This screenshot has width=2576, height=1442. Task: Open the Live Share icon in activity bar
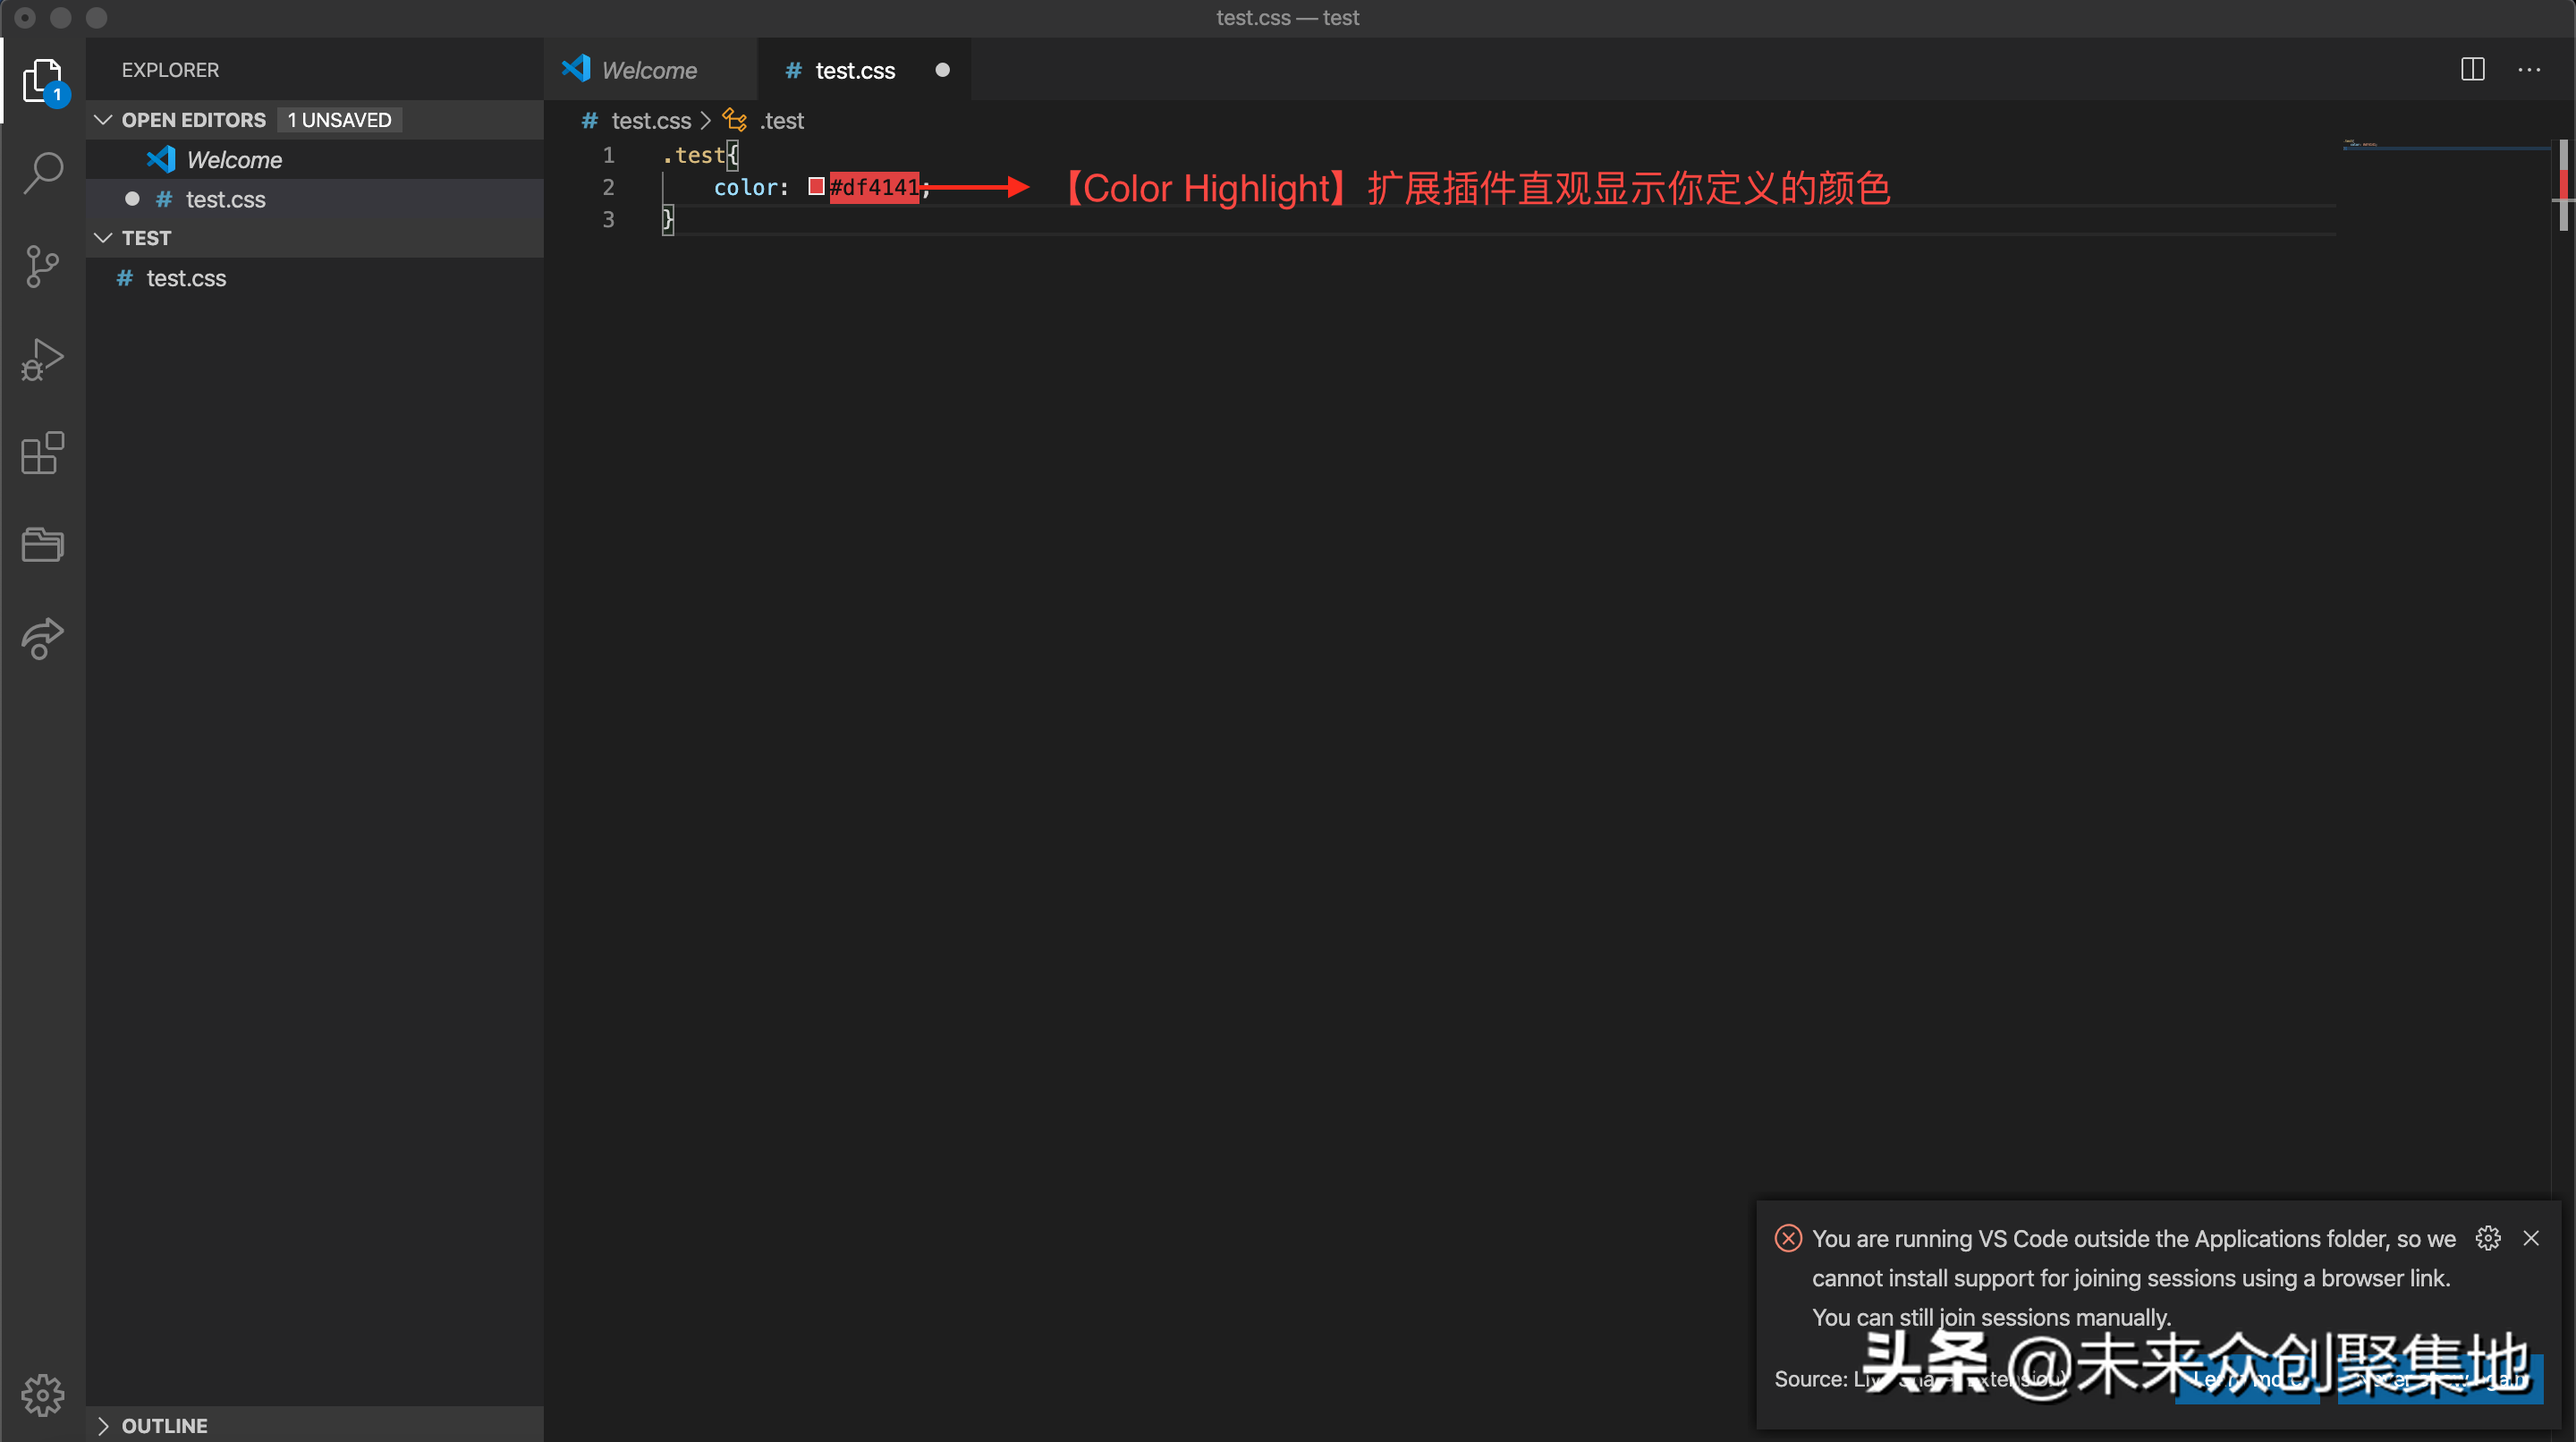43,638
